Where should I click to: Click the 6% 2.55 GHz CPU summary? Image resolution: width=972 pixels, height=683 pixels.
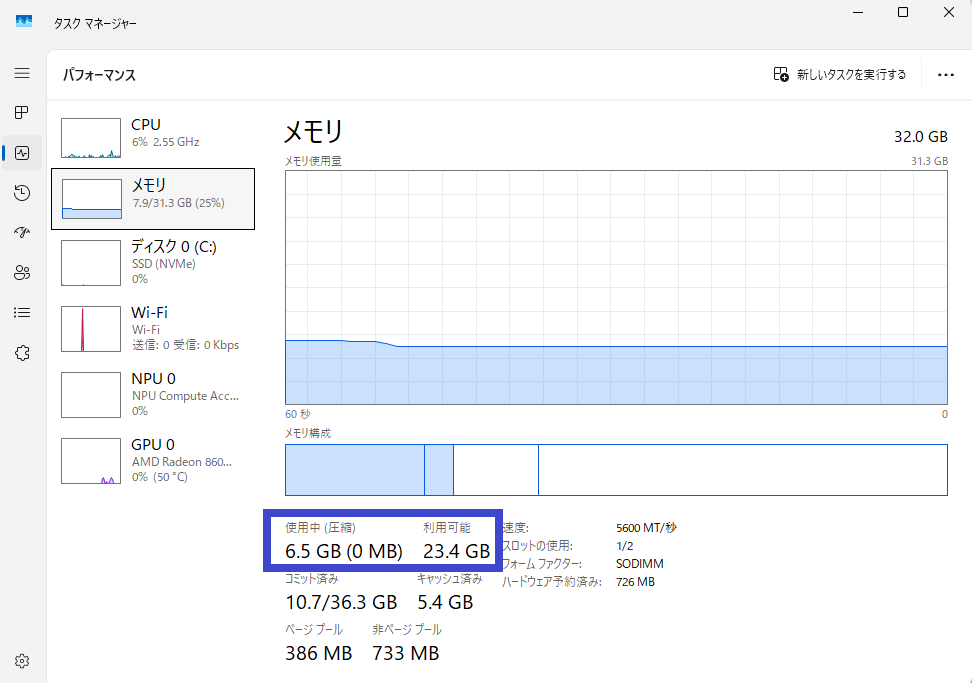[x=166, y=142]
